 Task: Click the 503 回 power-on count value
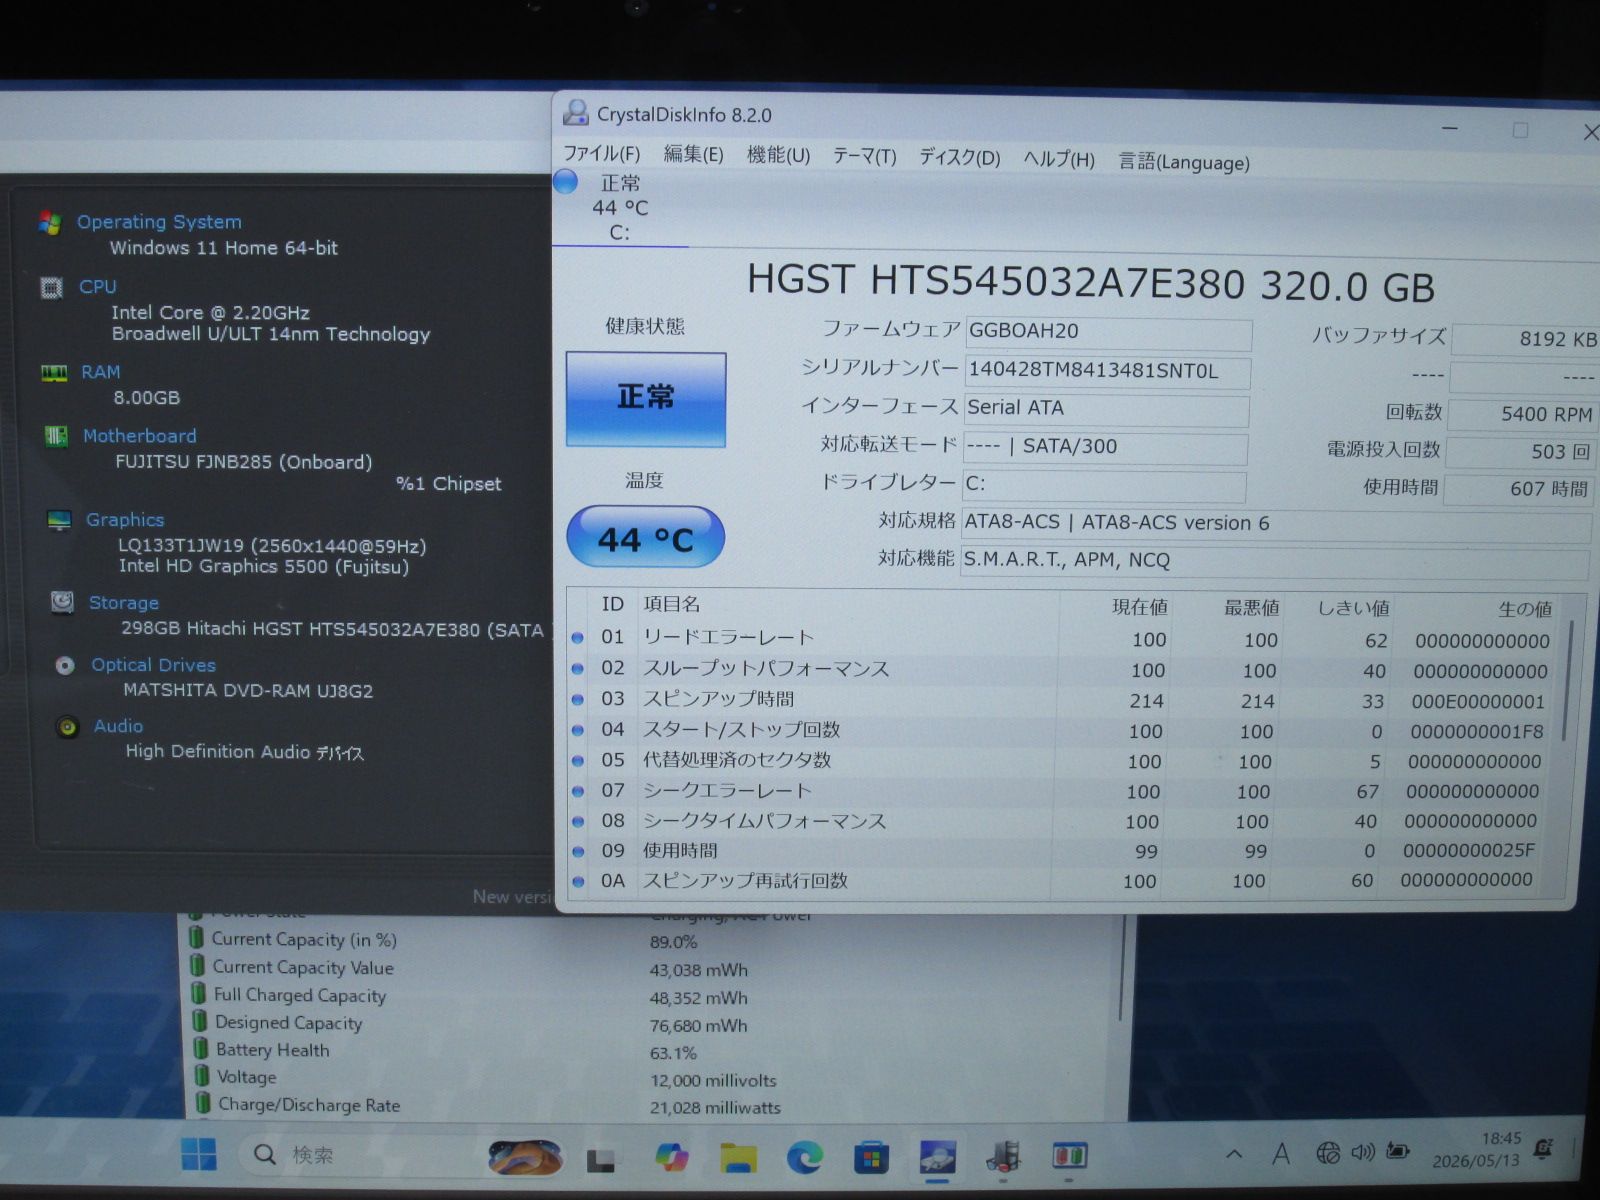[1520, 452]
